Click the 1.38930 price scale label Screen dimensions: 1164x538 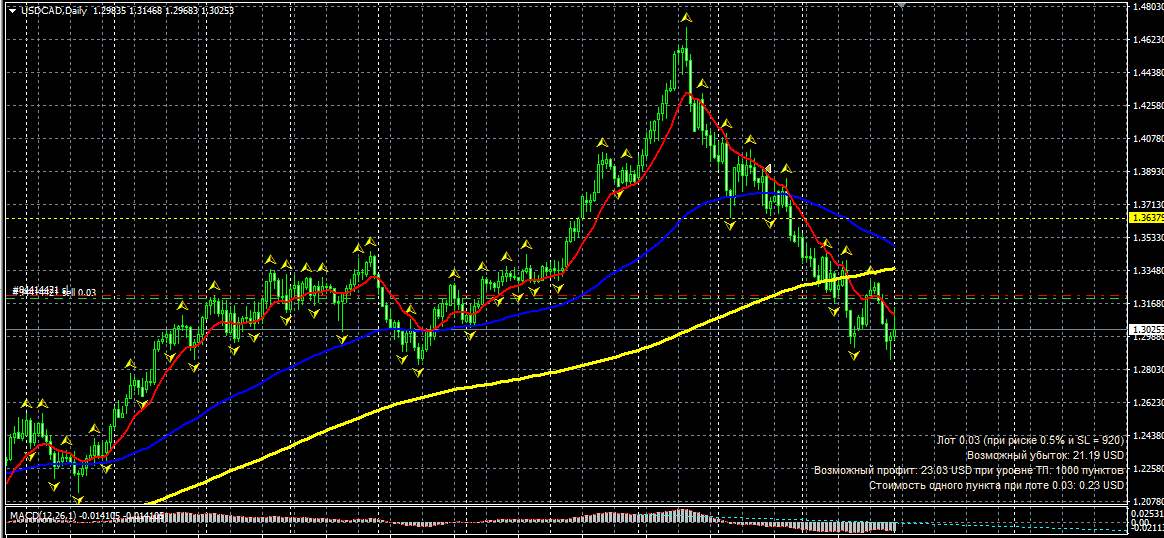pos(1148,171)
